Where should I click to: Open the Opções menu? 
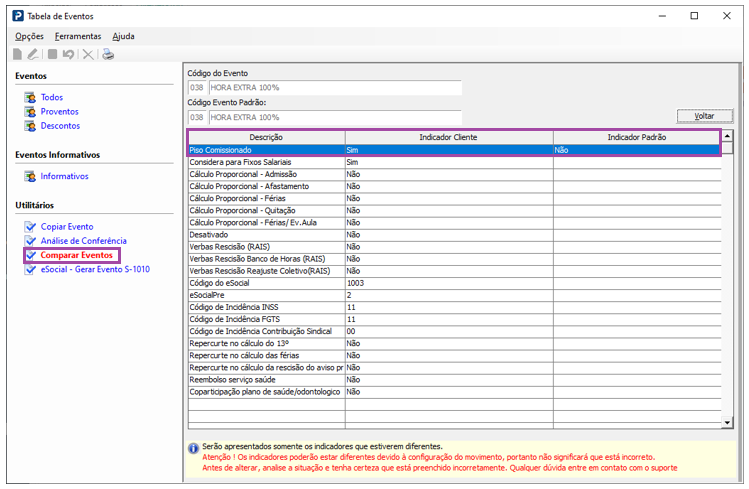point(29,36)
